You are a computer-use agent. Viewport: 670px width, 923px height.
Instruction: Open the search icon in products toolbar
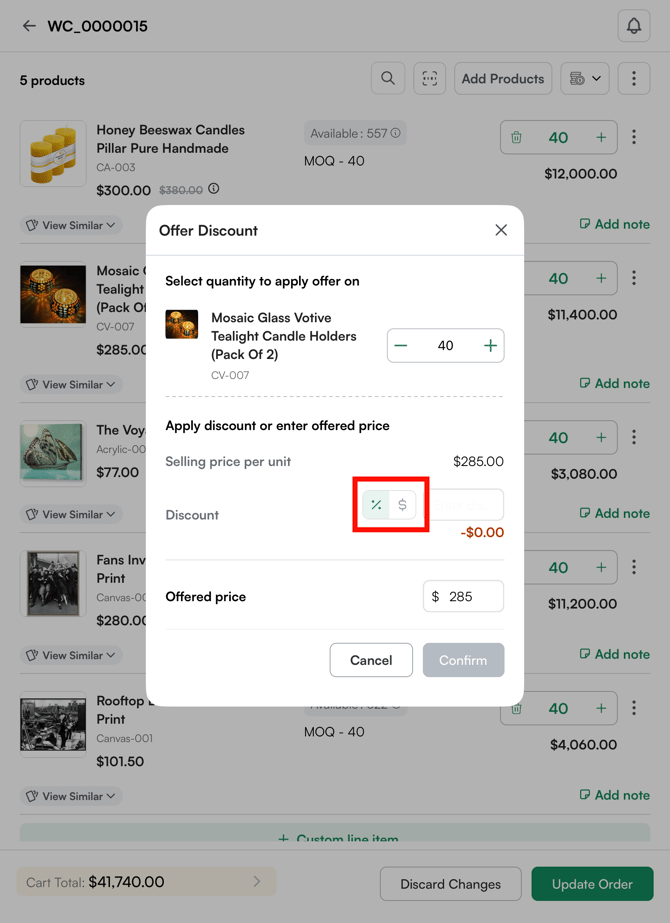coord(388,78)
